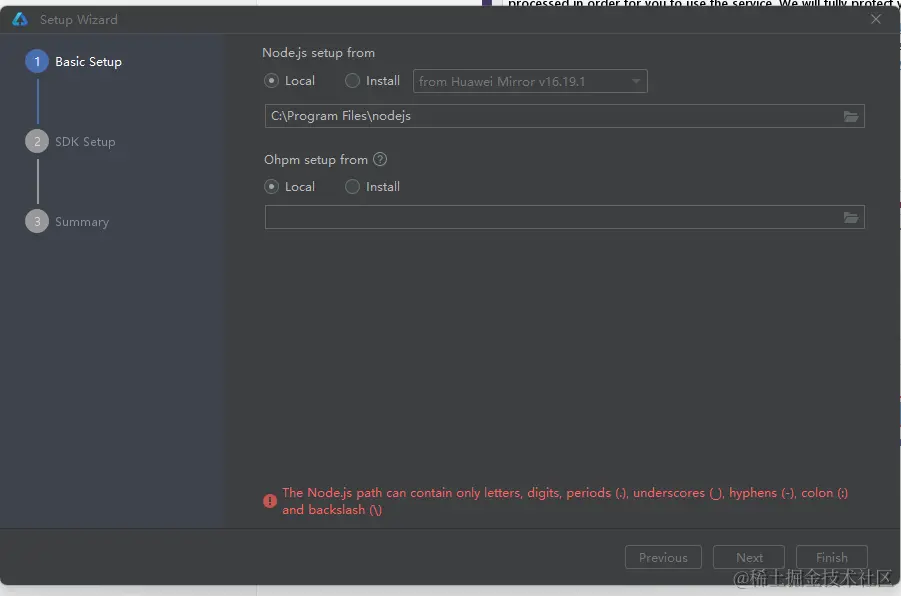901x596 pixels.
Task: Click the Finish button
Action: pyautogui.click(x=831, y=557)
